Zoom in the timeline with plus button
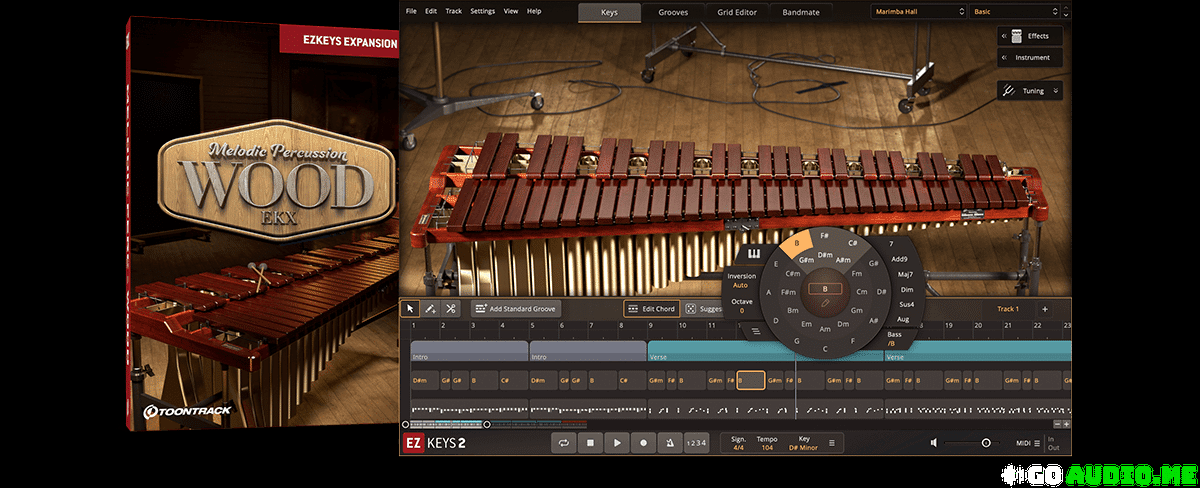This screenshot has width=1200, height=488. 1067,424
